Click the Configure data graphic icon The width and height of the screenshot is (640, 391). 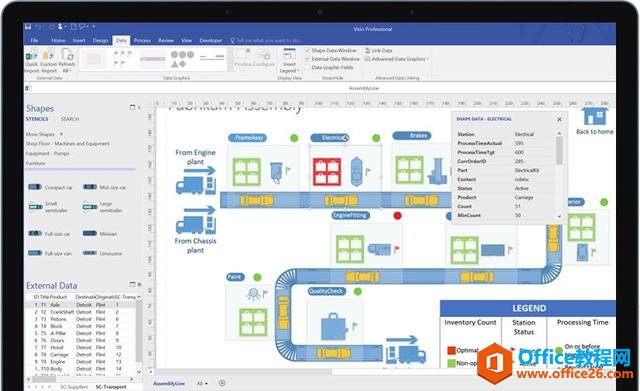point(265,58)
